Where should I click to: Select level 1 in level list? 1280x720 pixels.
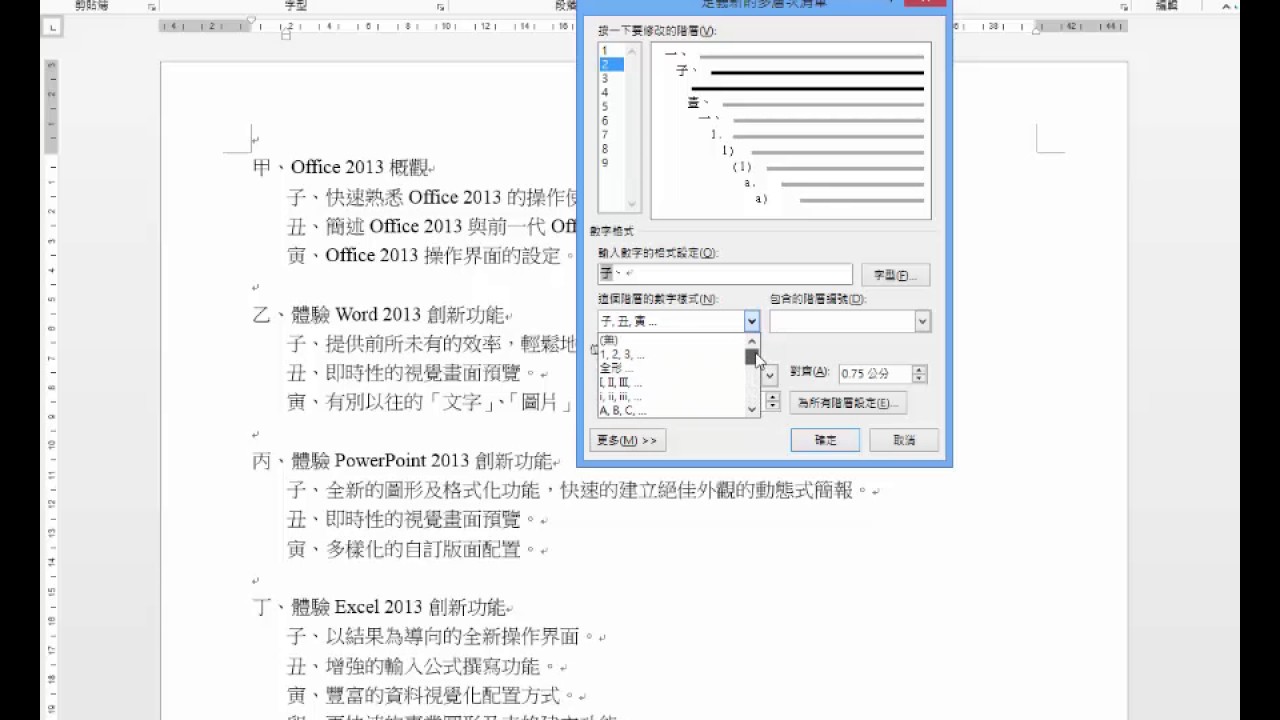point(611,50)
